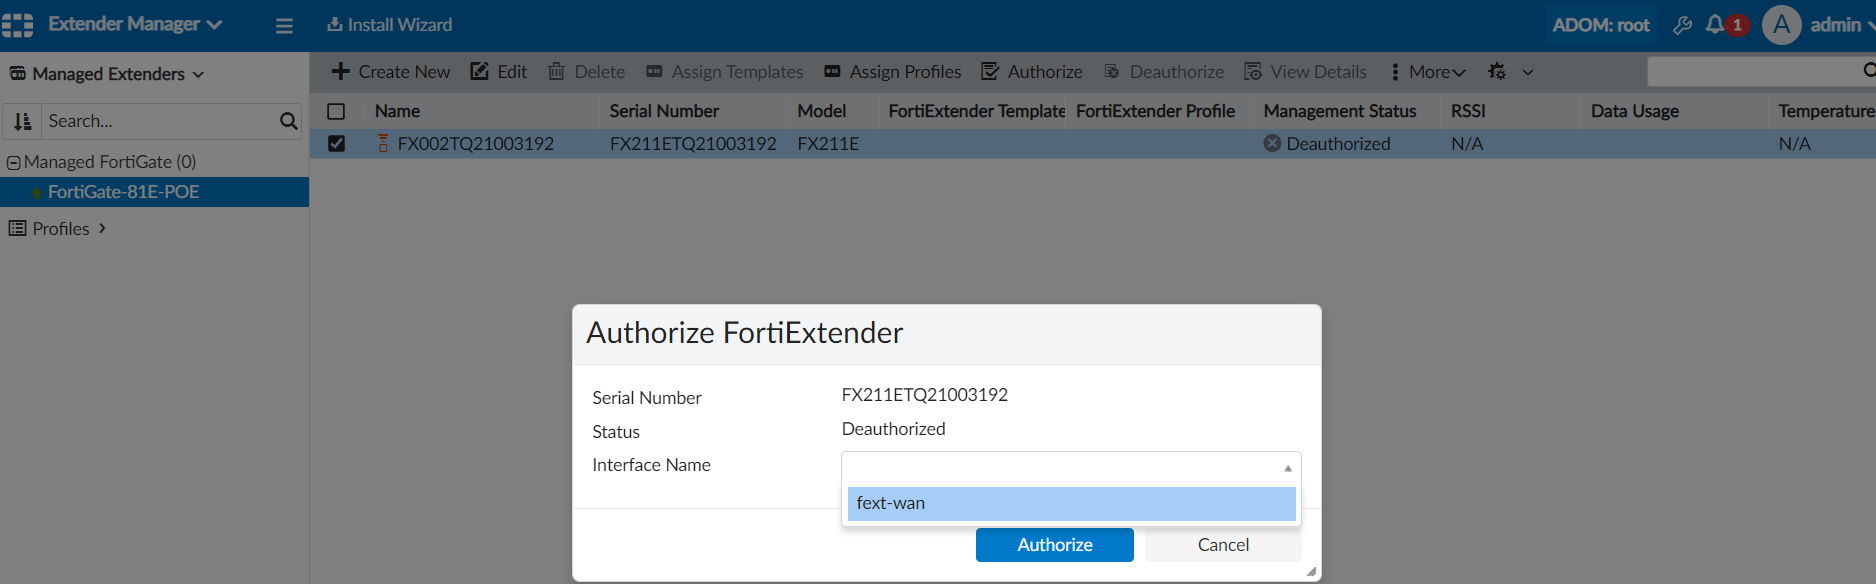Expand the Managed Extenders dropdown
Image resolution: width=1876 pixels, height=584 pixels.
107,74
